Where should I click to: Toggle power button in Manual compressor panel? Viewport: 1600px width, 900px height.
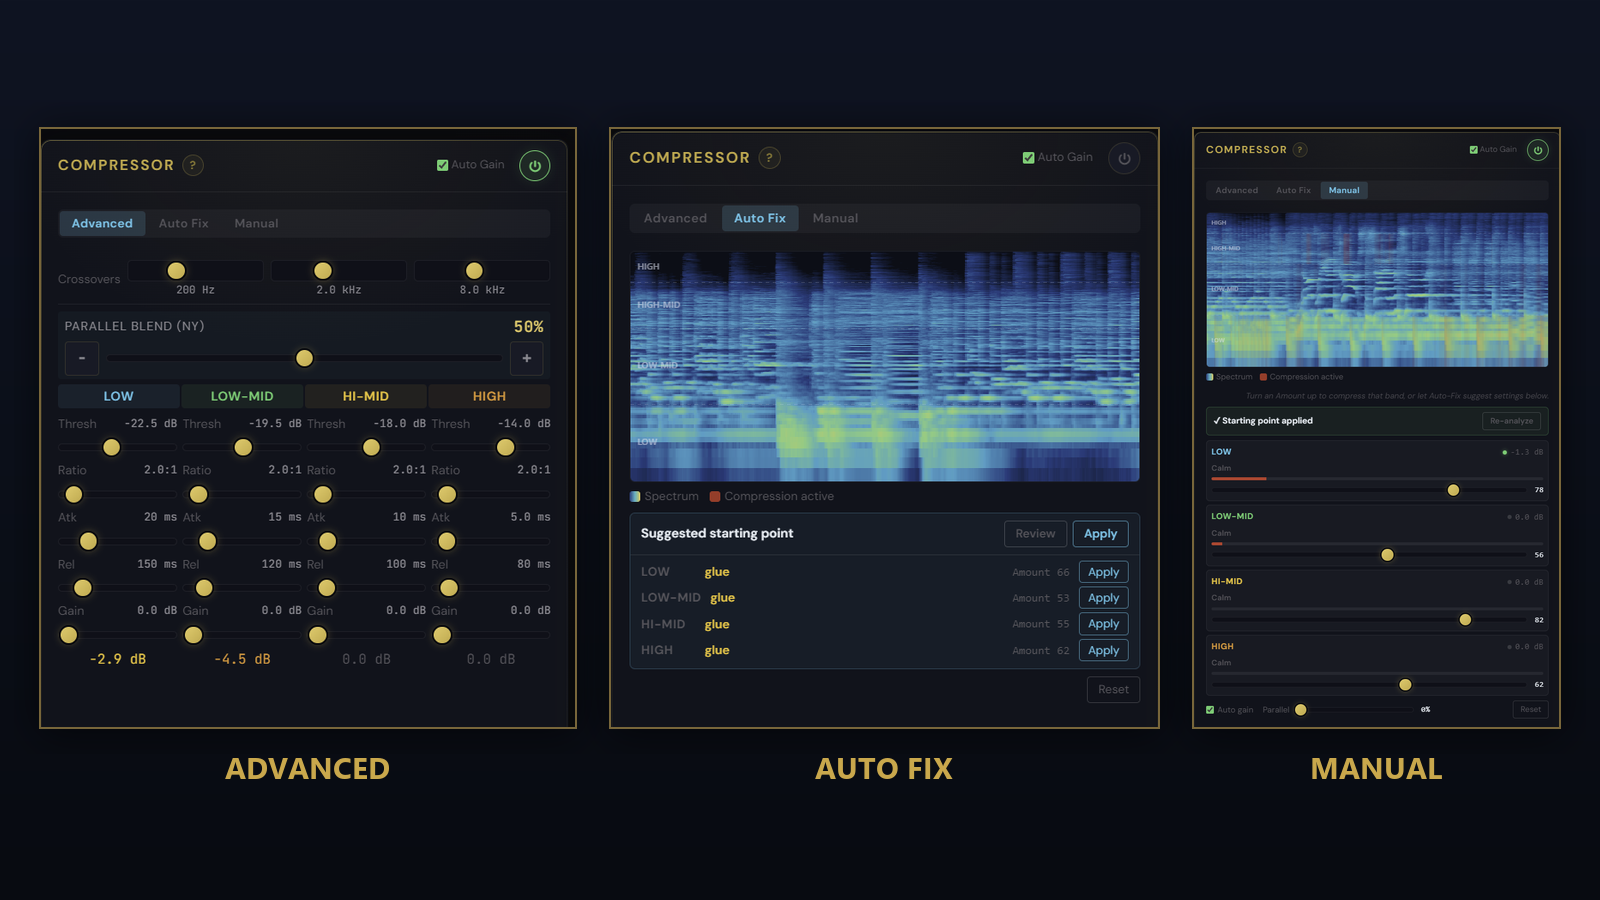coord(1538,150)
